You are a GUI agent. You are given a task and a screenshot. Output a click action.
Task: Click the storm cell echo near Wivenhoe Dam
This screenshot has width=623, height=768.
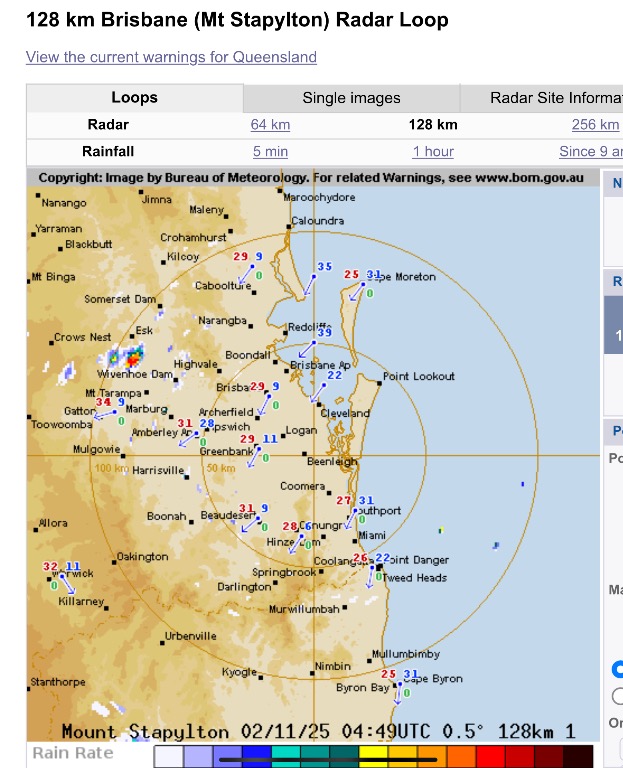pos(127,355)
